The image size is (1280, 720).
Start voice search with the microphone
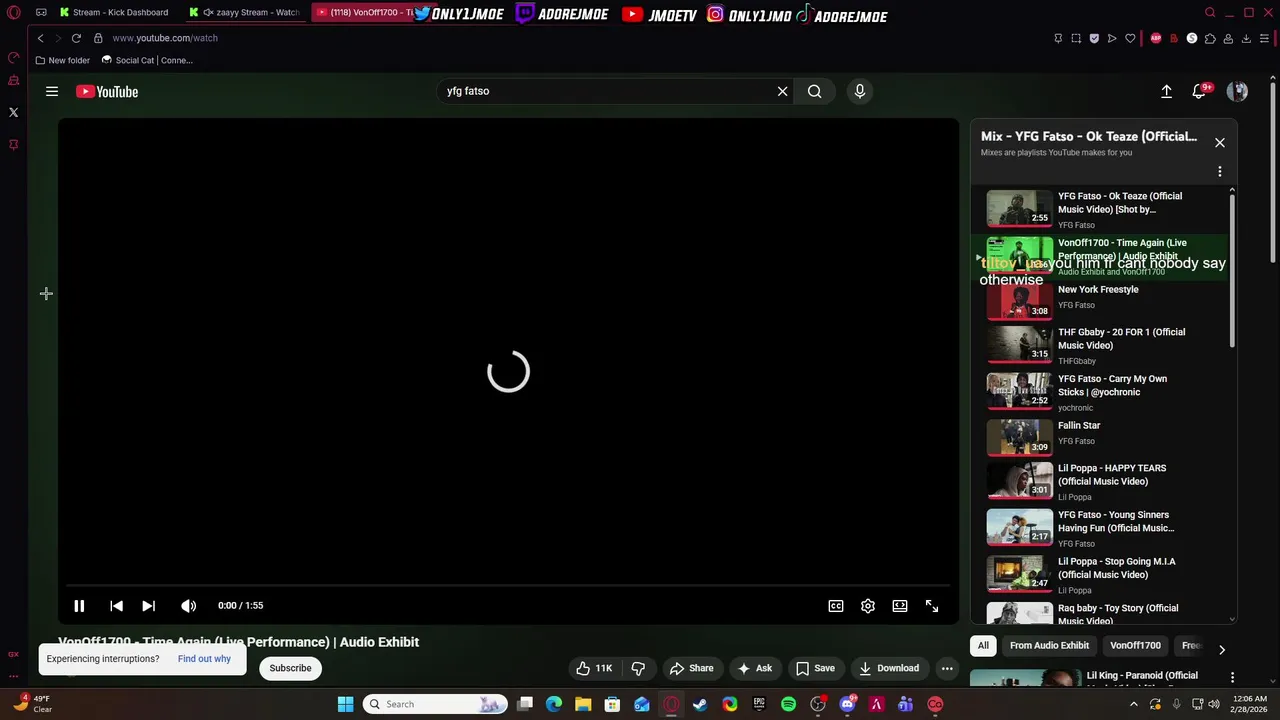click(859, 91)
